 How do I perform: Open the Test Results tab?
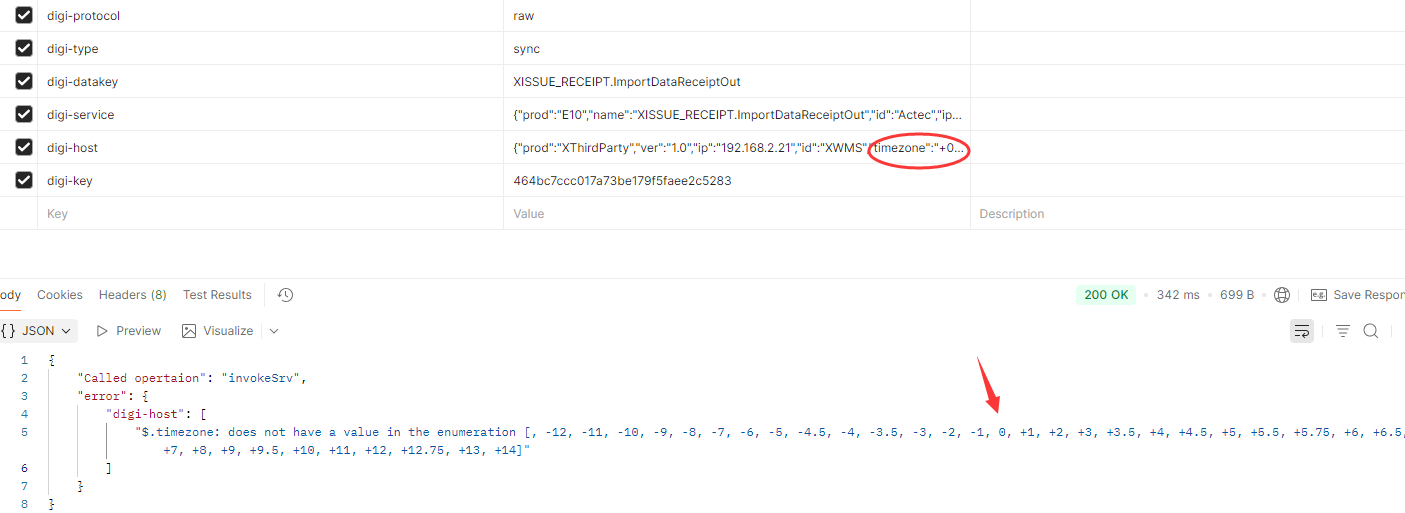[x=217, y=295]
